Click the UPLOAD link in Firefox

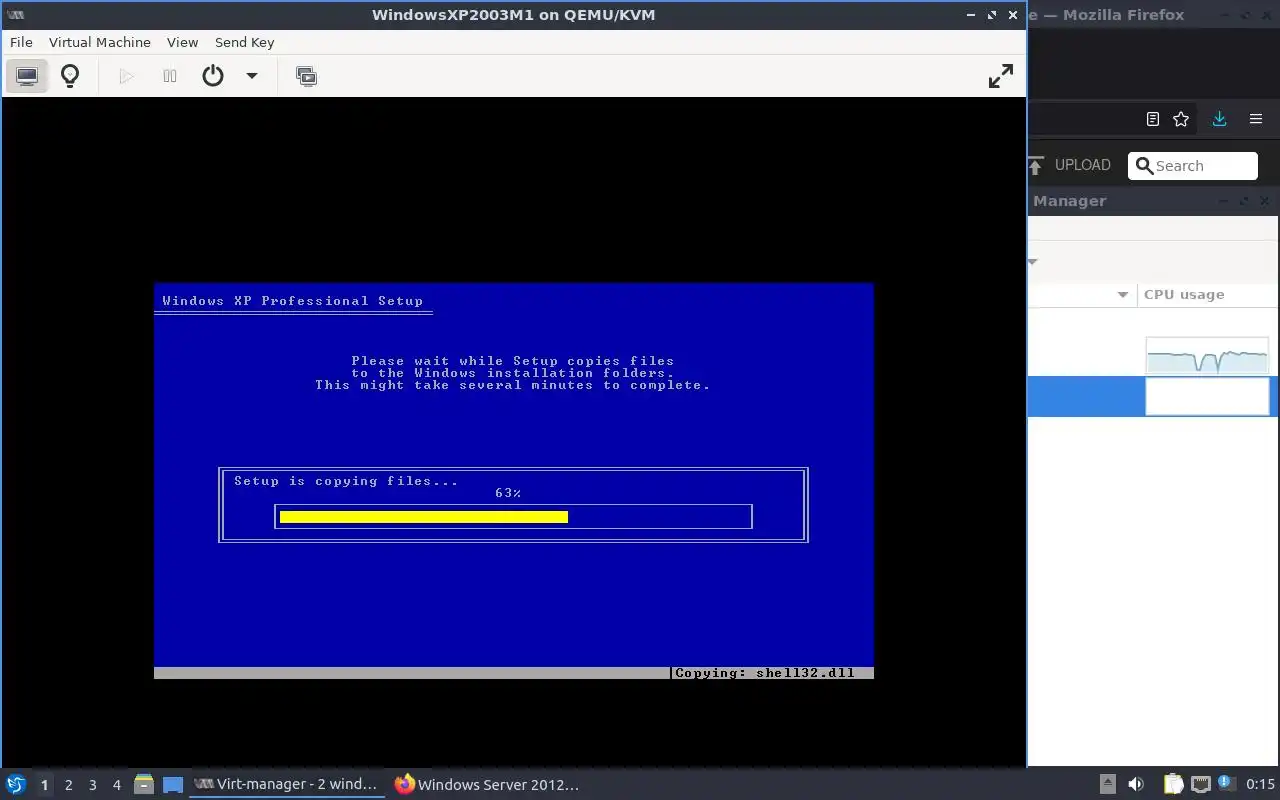(1083, 165)
